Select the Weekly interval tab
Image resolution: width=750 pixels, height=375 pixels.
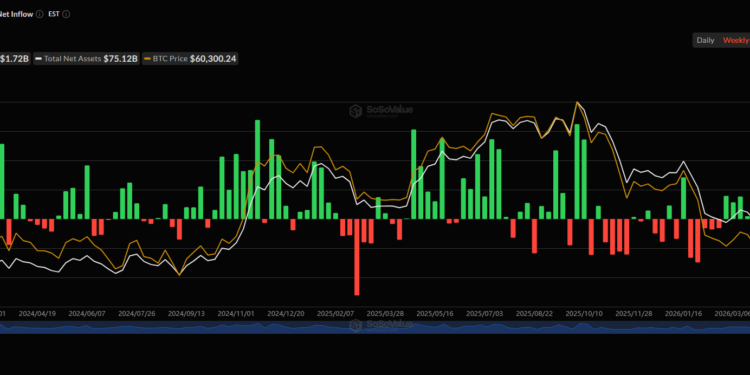(736, 40)
